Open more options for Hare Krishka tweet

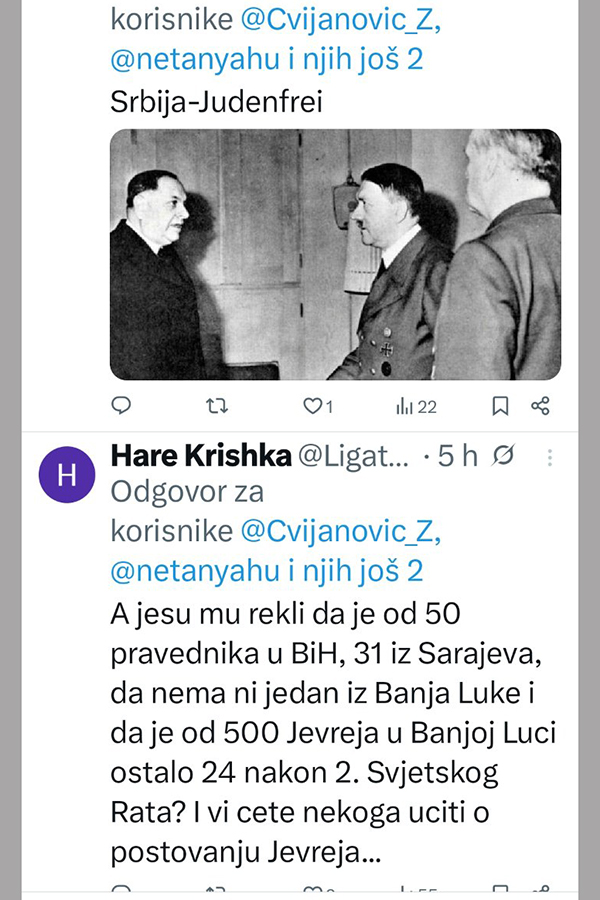[x=550, y=457]
